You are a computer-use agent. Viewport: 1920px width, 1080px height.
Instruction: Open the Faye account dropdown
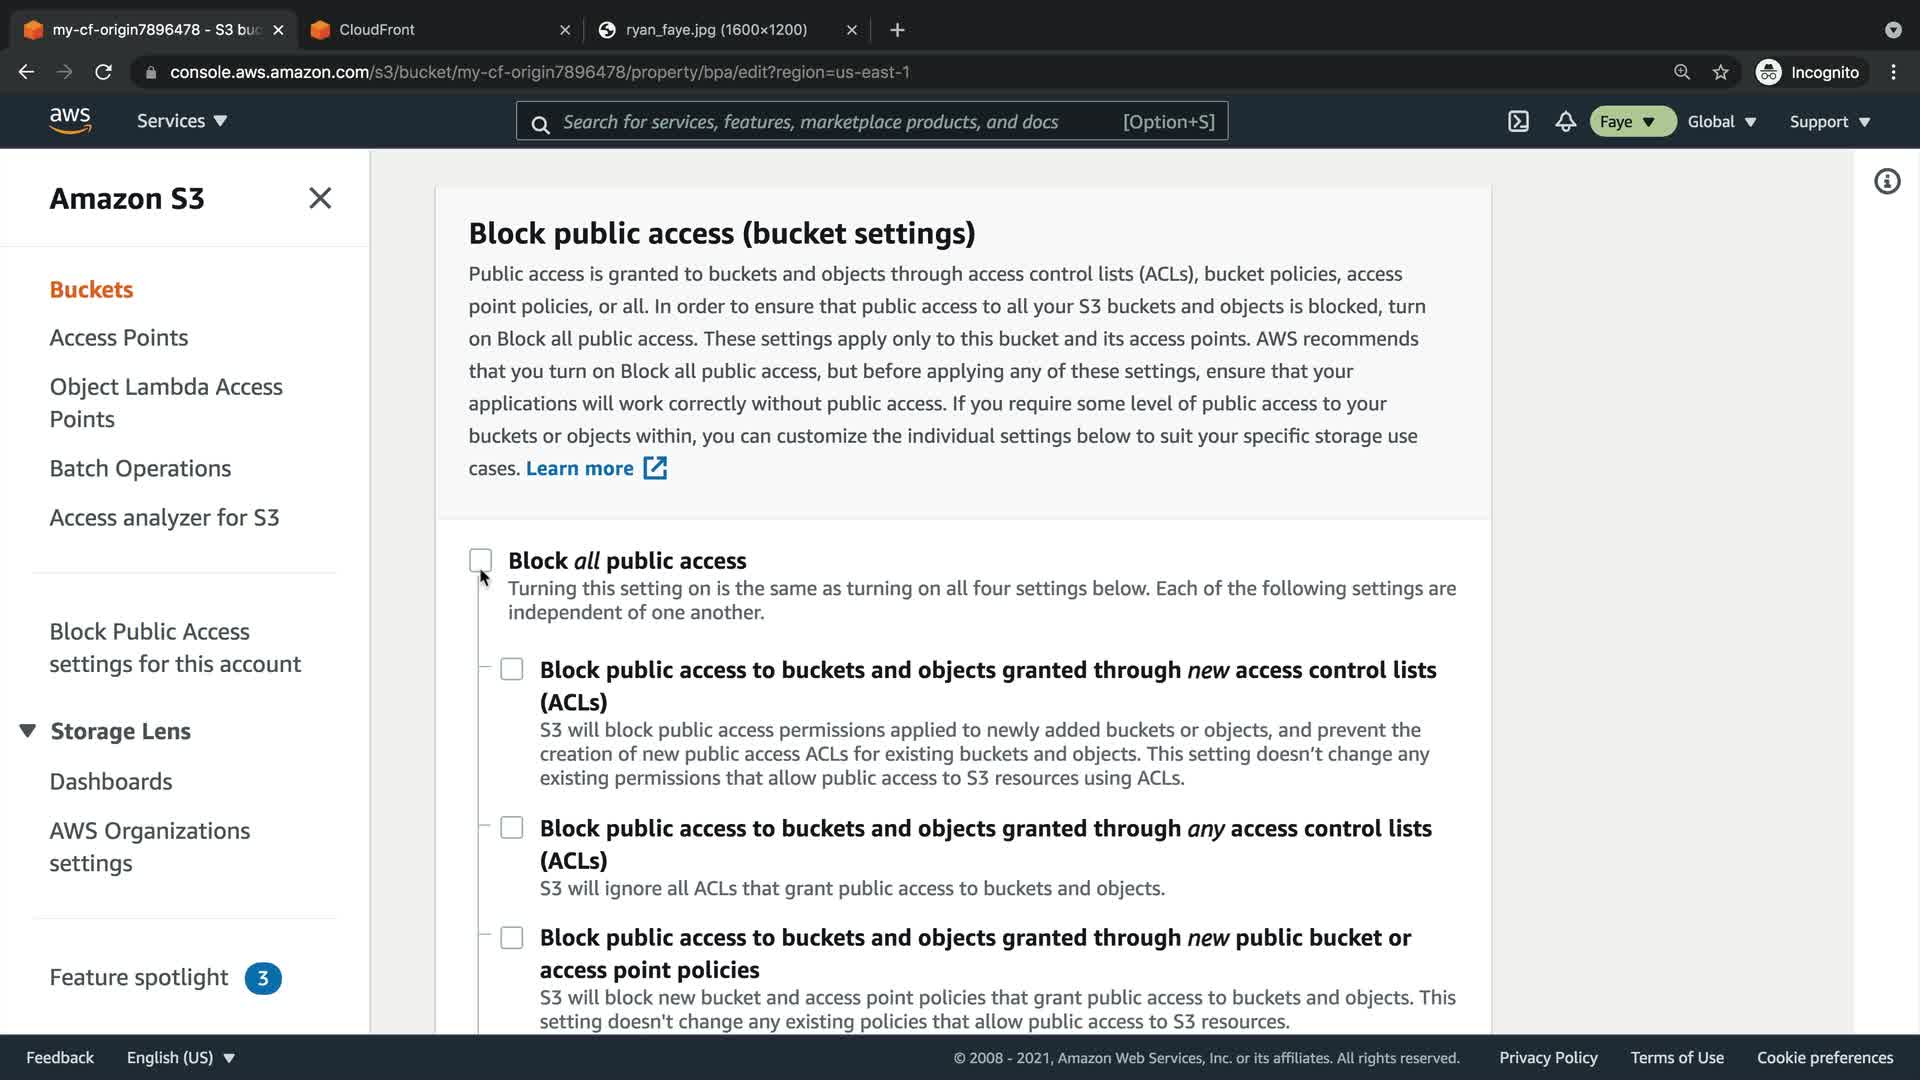tap(1631, 121)
